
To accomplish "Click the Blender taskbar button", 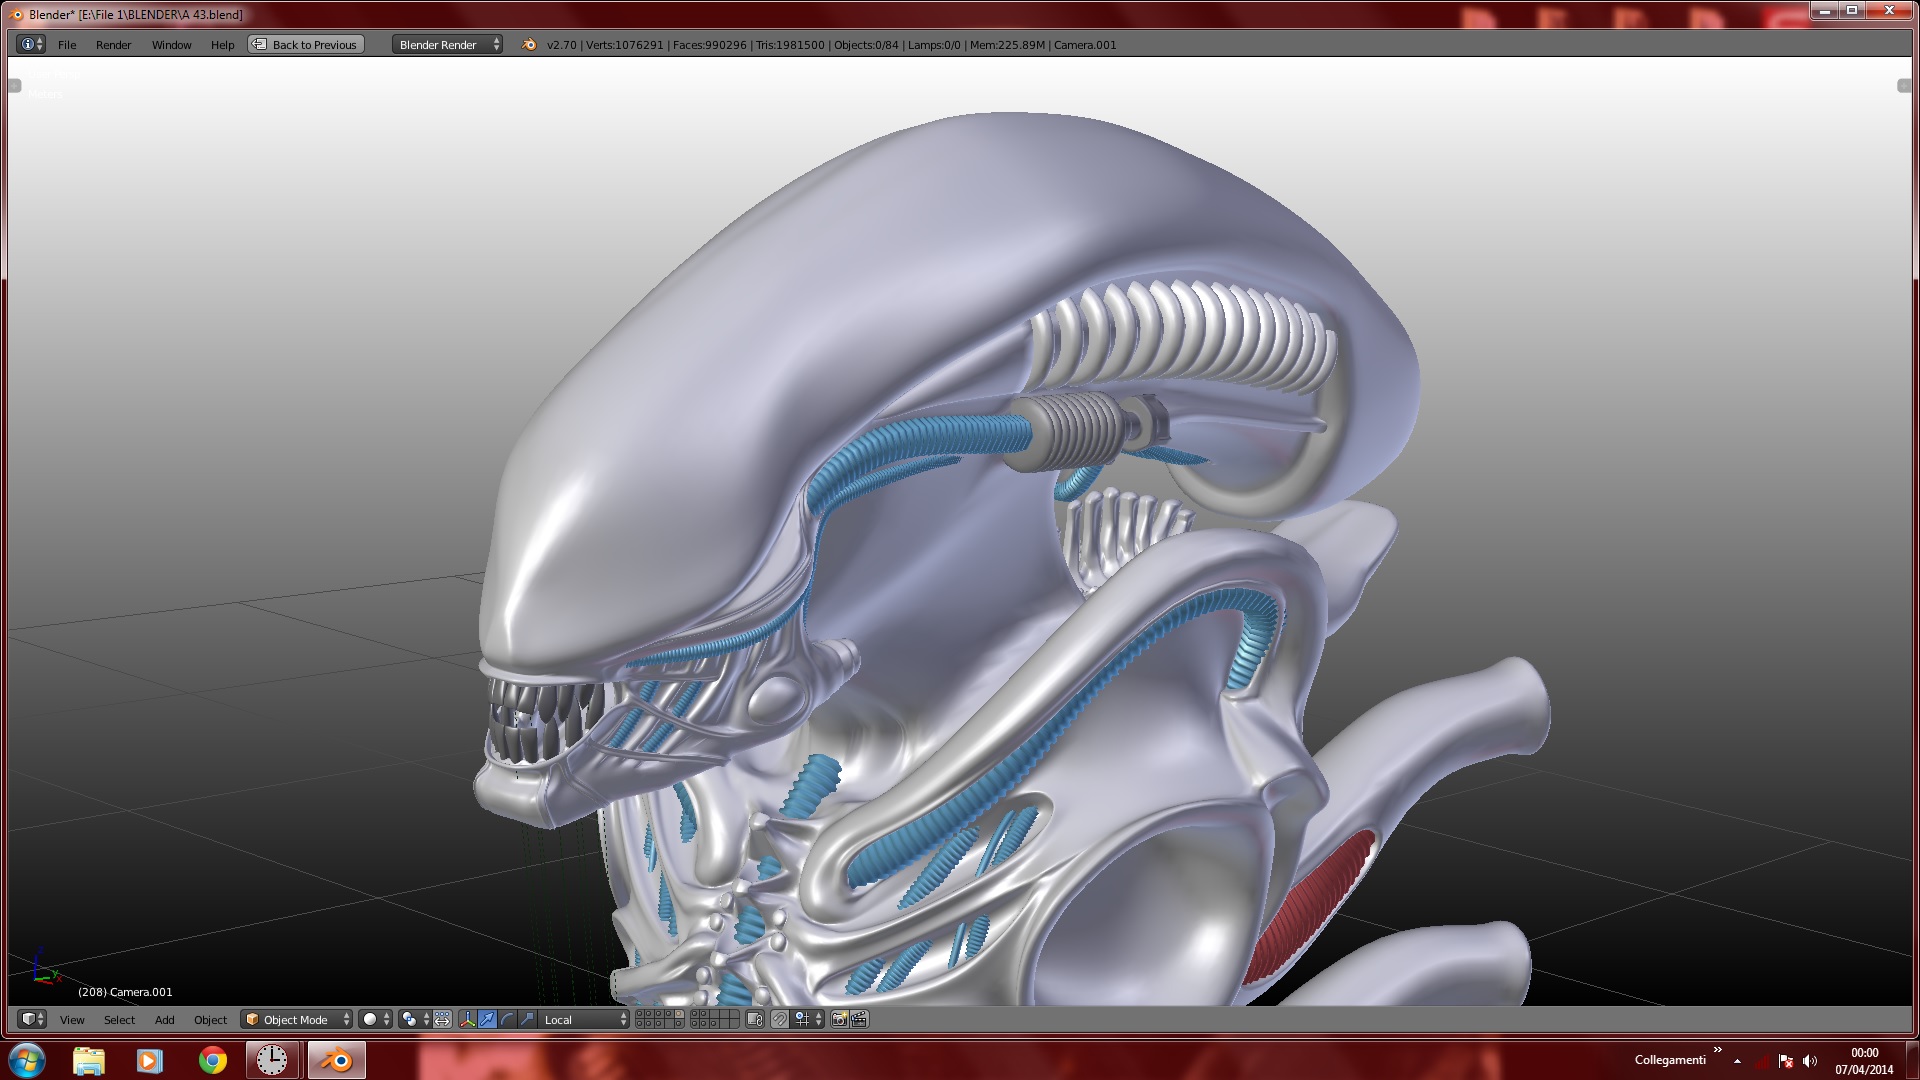I will 337,1060.
